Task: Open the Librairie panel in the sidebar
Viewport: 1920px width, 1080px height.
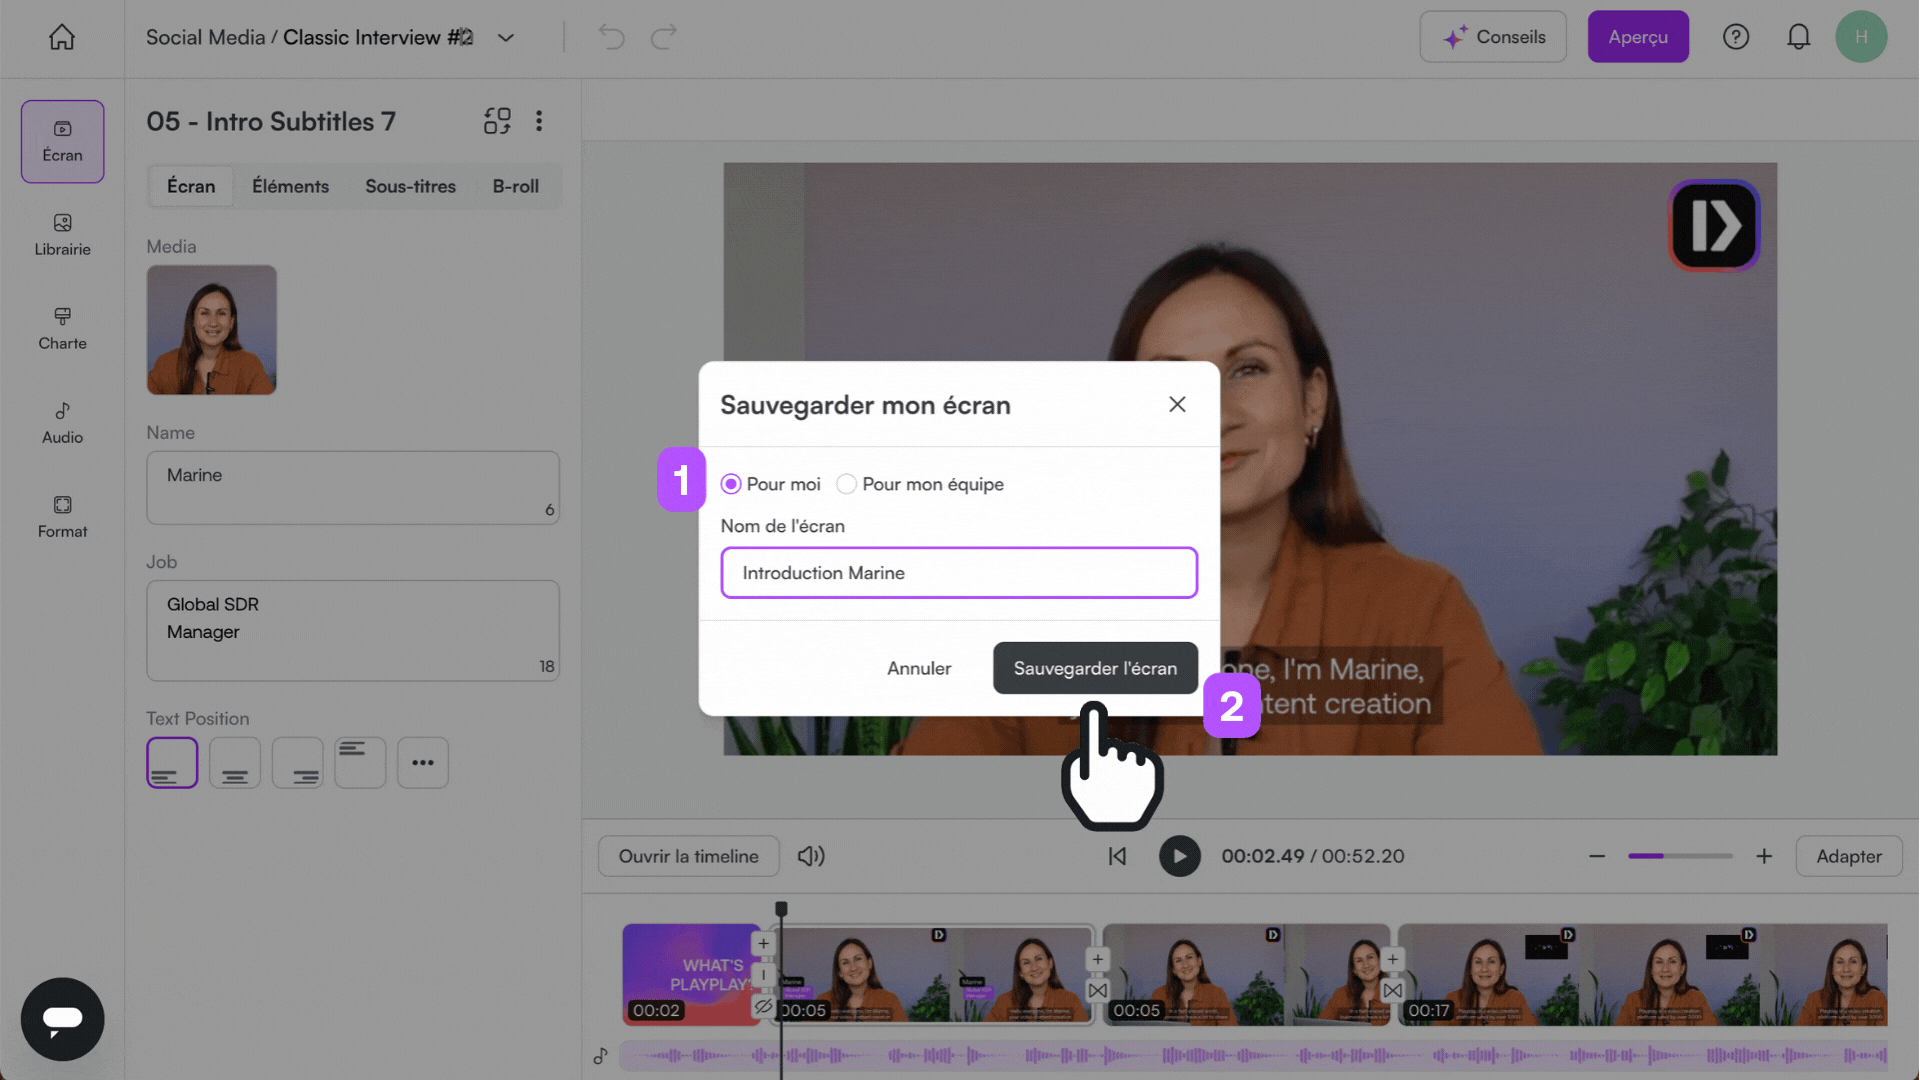Action: (62, 235)
